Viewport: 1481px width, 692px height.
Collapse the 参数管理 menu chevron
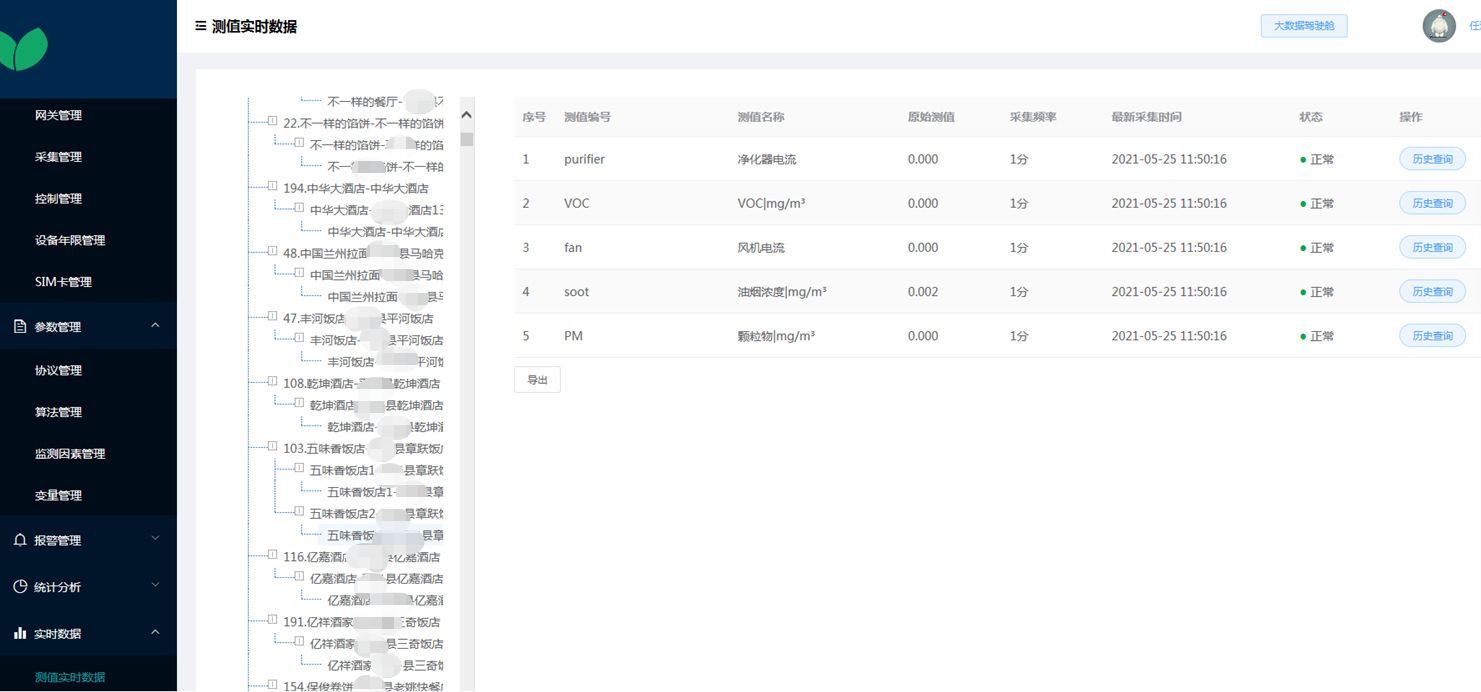[x=155, y=326]
